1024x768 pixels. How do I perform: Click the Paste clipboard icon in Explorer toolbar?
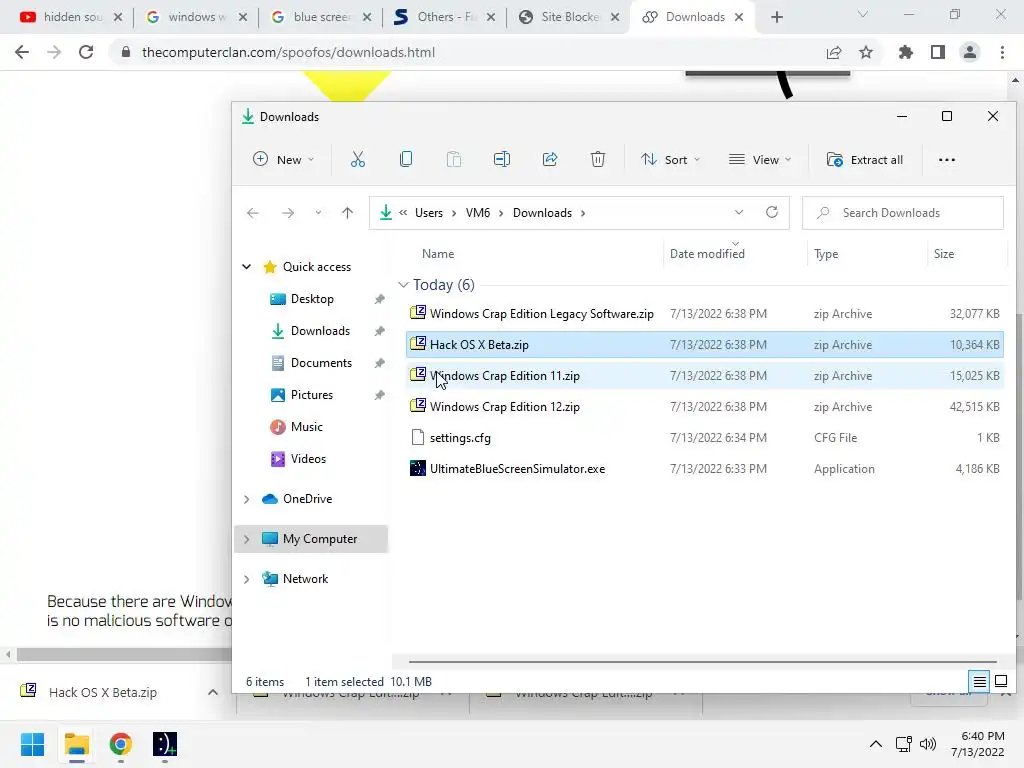pyautogui.click(x=453, y=159)
